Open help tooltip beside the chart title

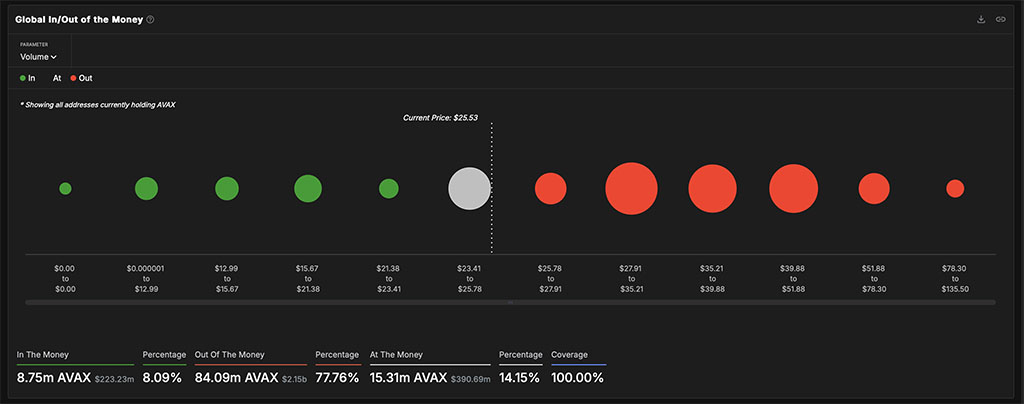pos(150,20)
